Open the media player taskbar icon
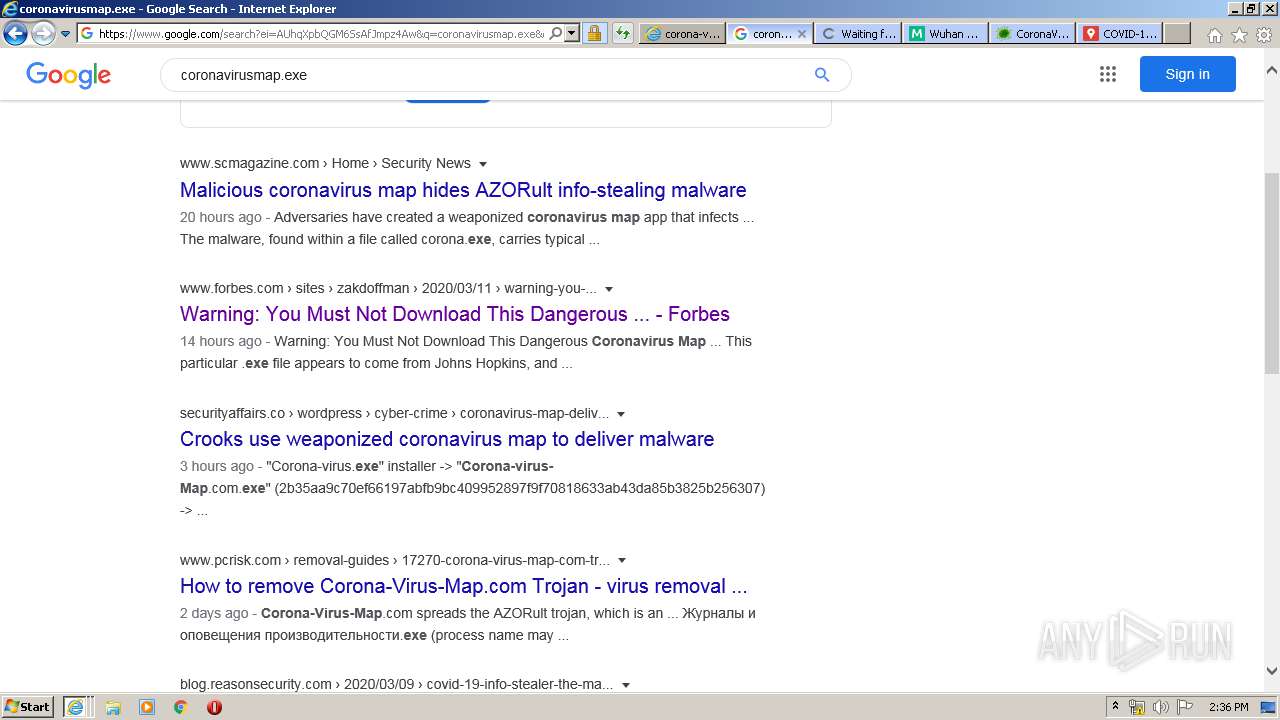 coord(147,707)
